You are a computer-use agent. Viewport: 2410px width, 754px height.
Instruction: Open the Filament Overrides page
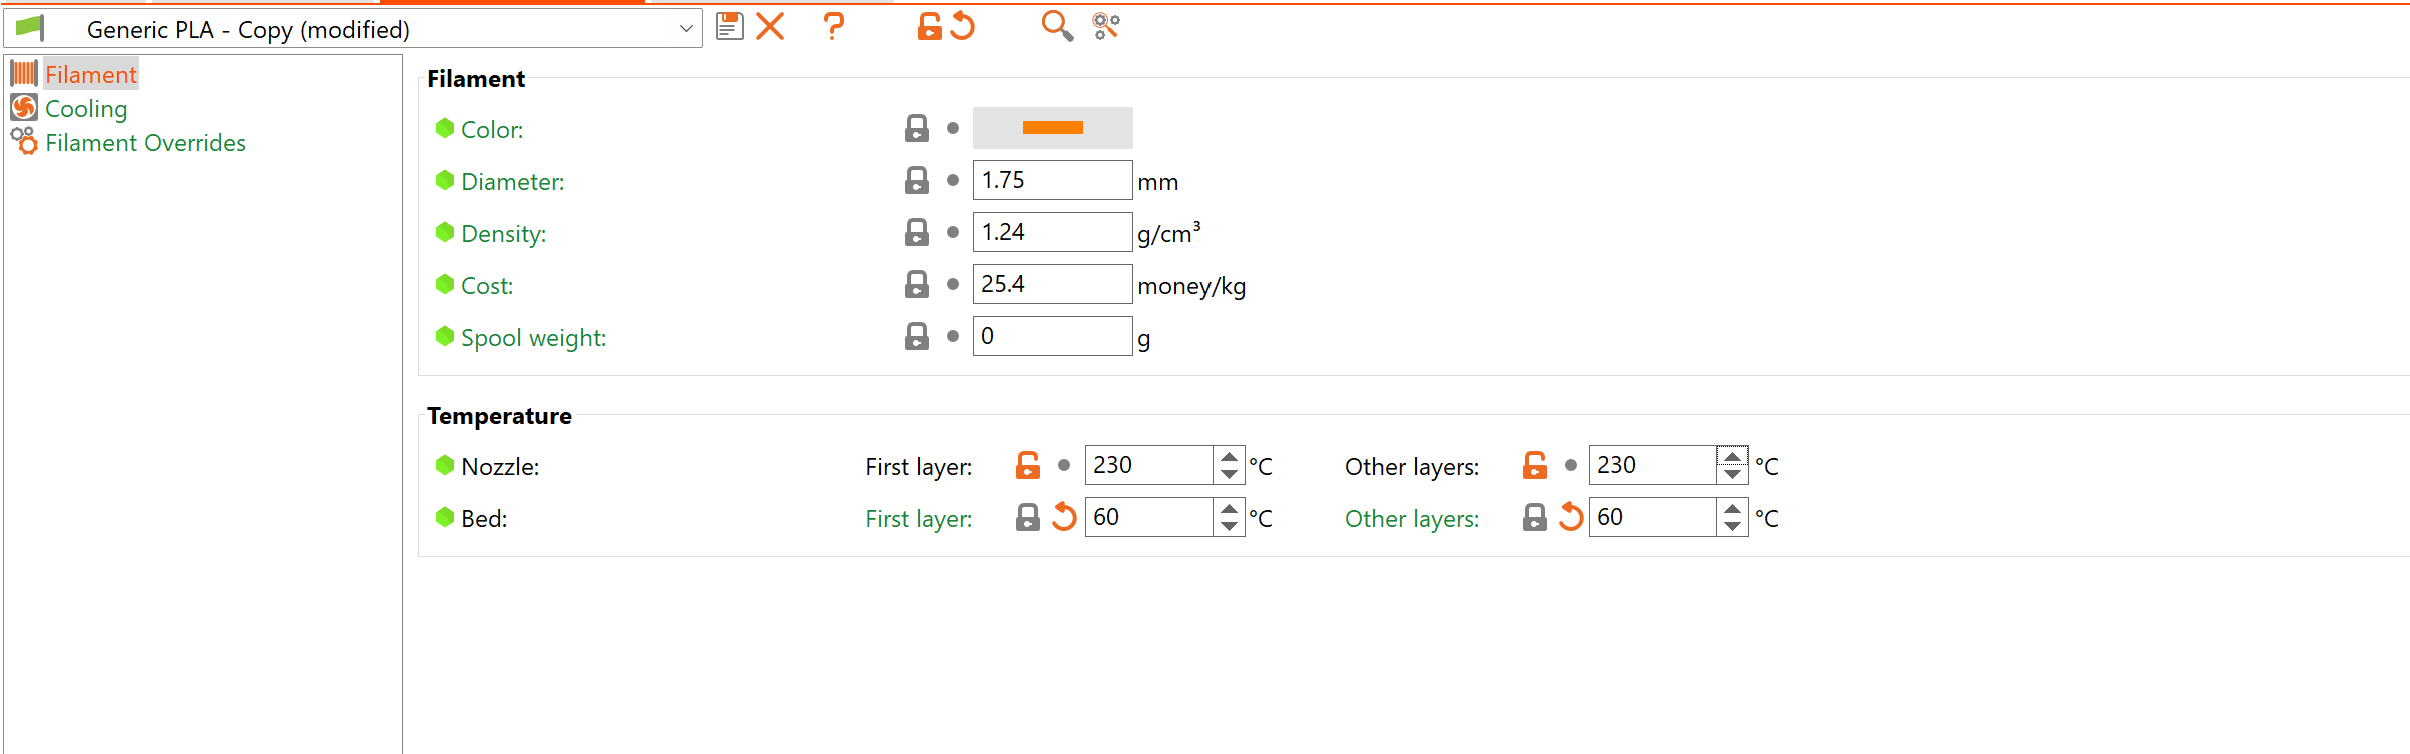tap(145, 142)
